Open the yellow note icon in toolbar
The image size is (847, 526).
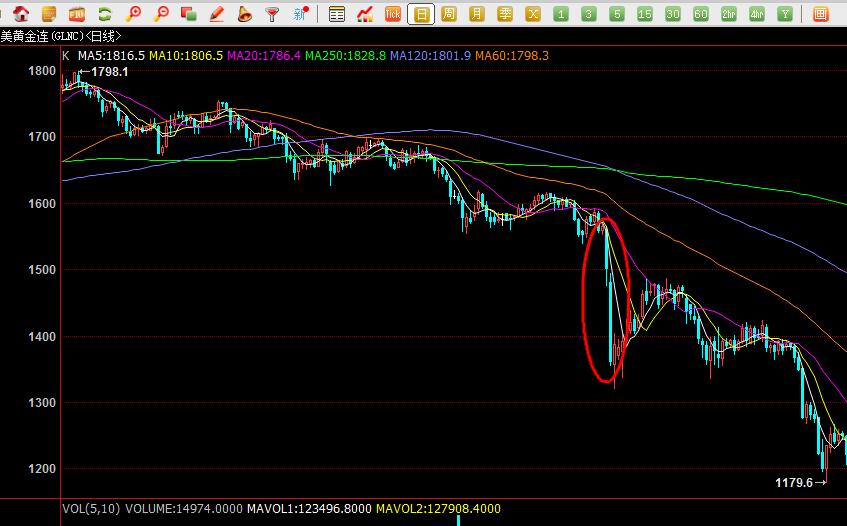point(49,14)
